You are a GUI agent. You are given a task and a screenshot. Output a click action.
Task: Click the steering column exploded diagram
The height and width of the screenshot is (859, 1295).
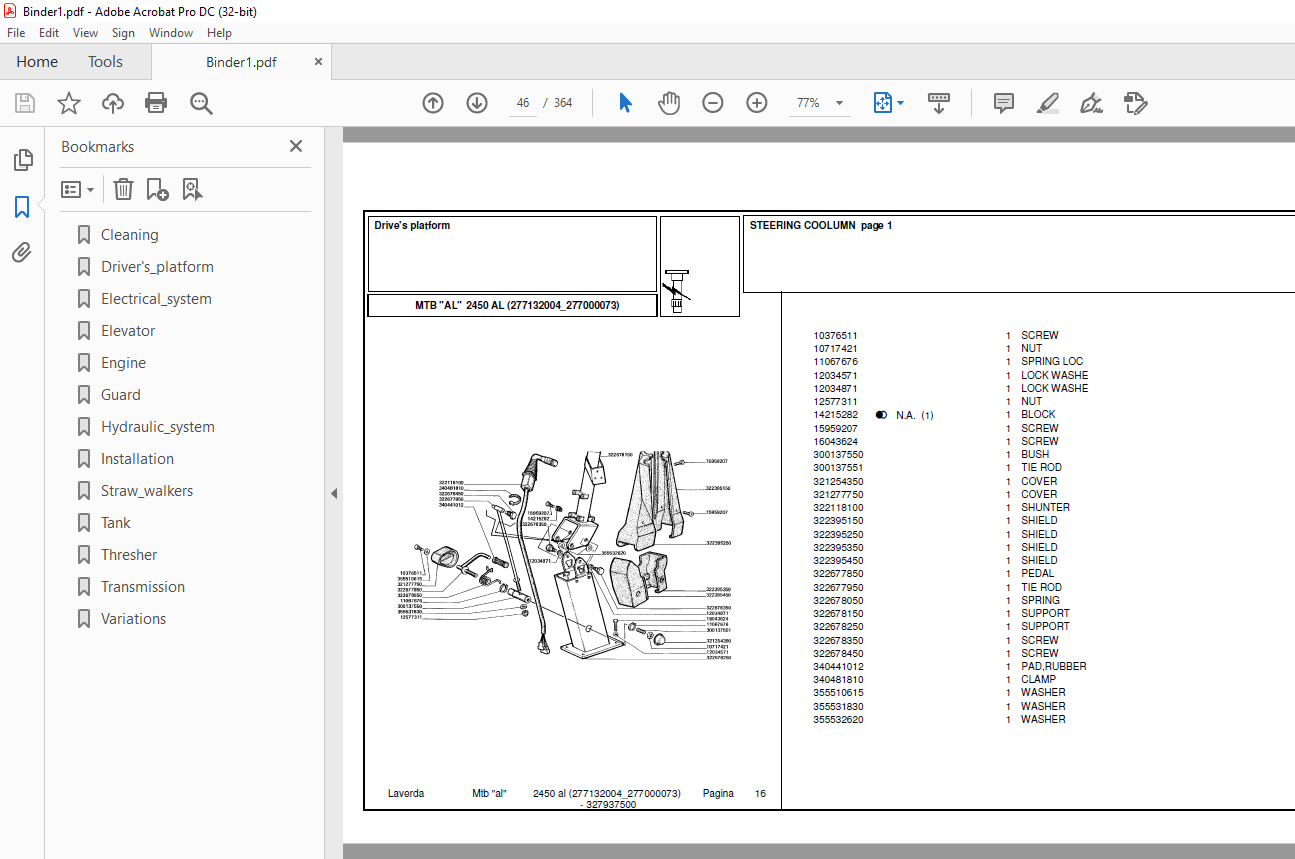coord(565,557)
